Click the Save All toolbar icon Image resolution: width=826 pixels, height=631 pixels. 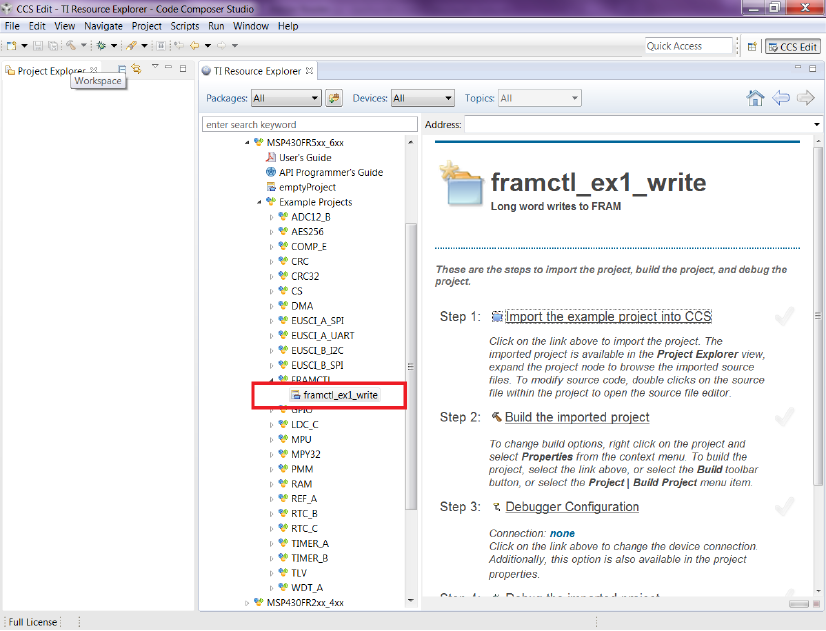click(x=53, y=46)
